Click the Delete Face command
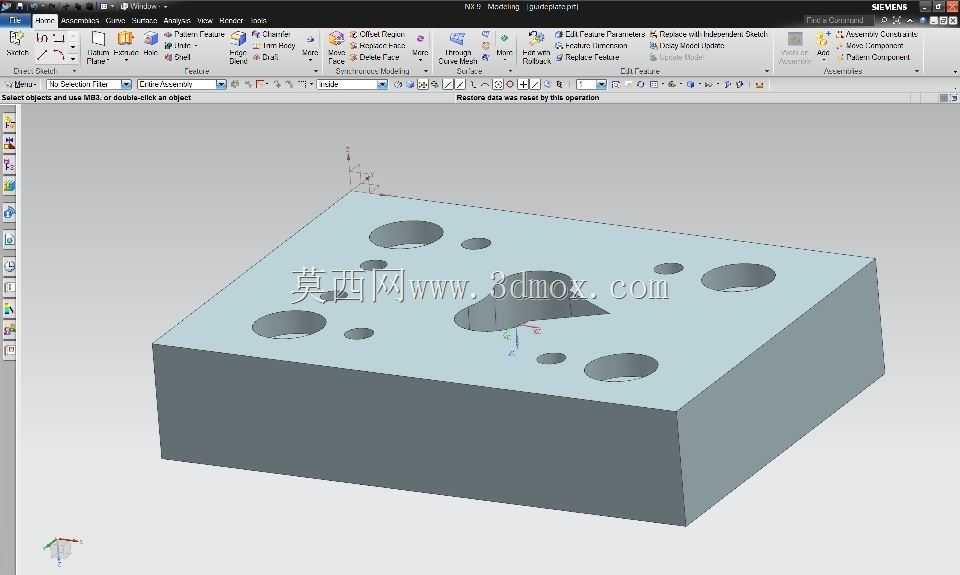This screenshot has height=575, width=960. (374, 57)
